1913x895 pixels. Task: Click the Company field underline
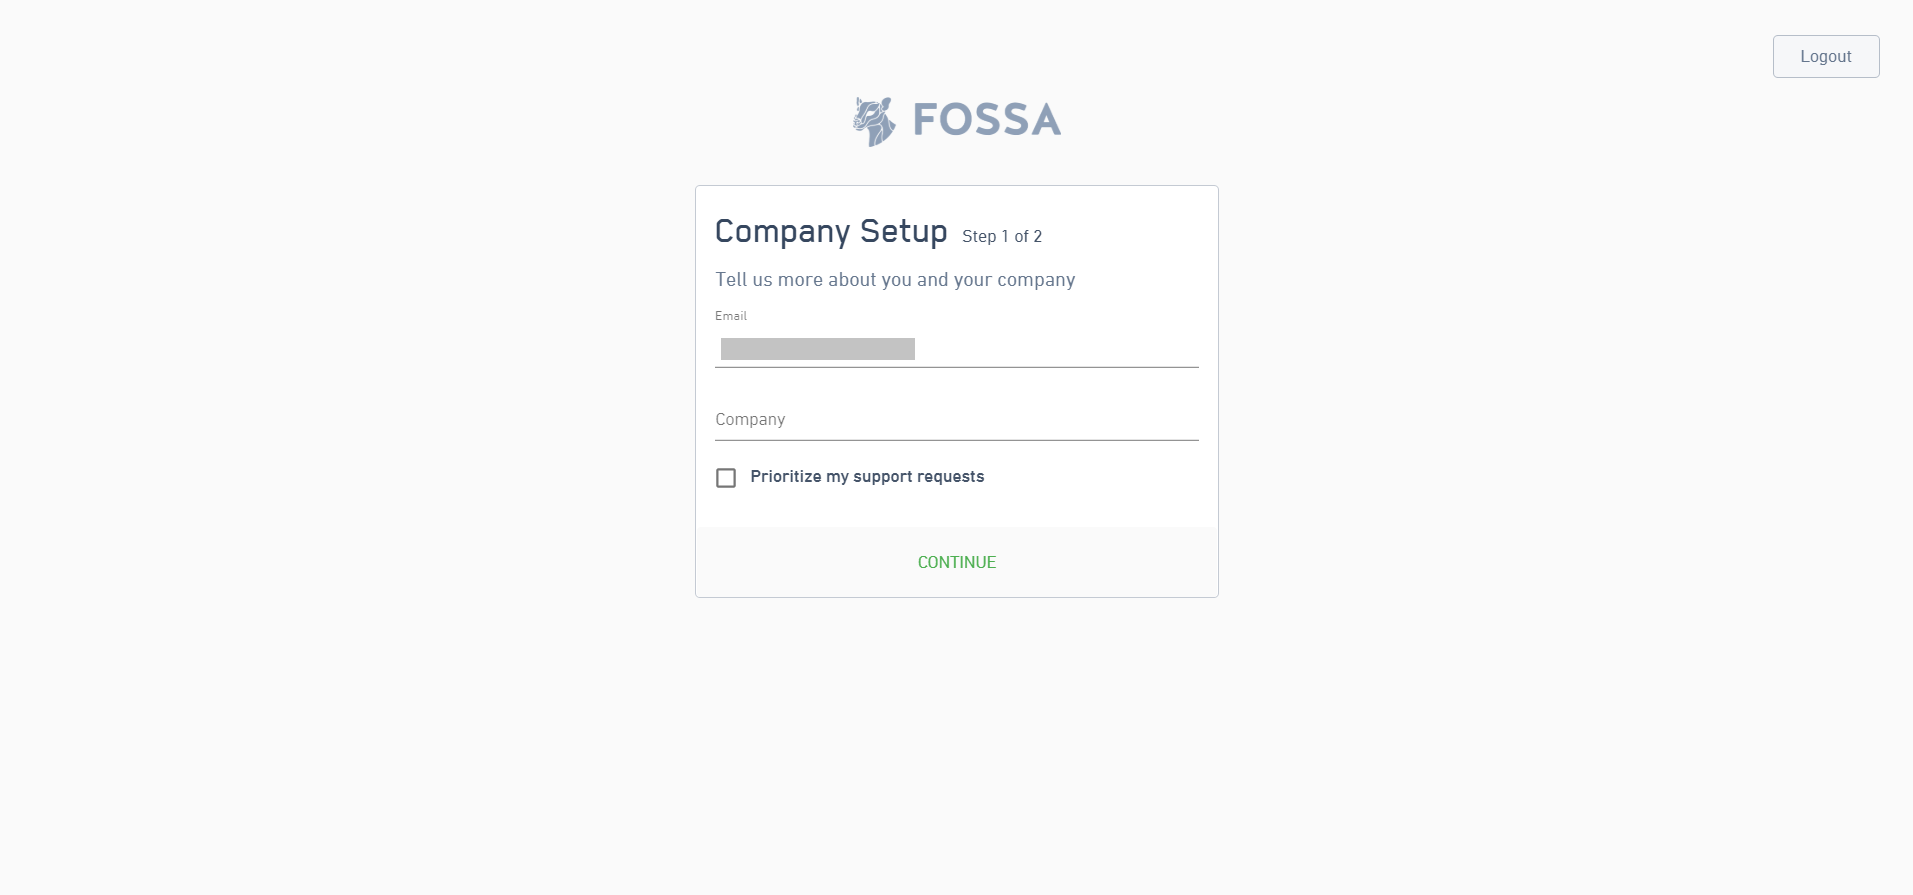pyautogui.click(x=956, y=437)
